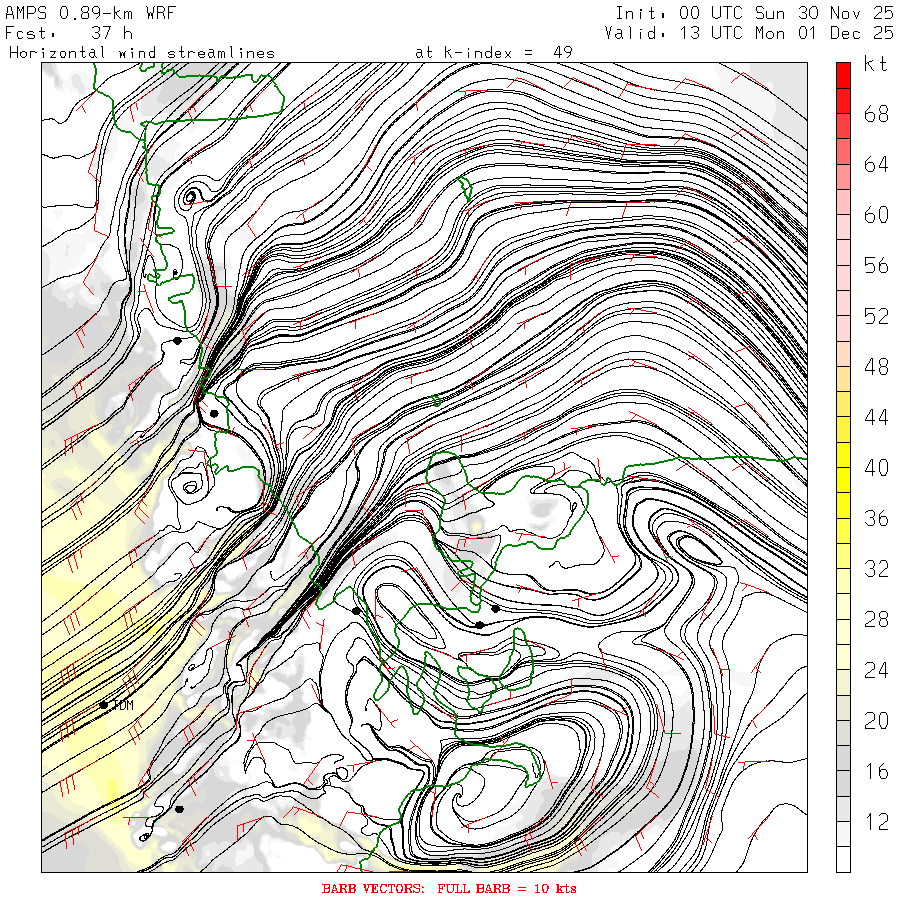Viewport: 900px width, 900px height.
Task: Click the "32" color bar label
Action: coord(876,569)
